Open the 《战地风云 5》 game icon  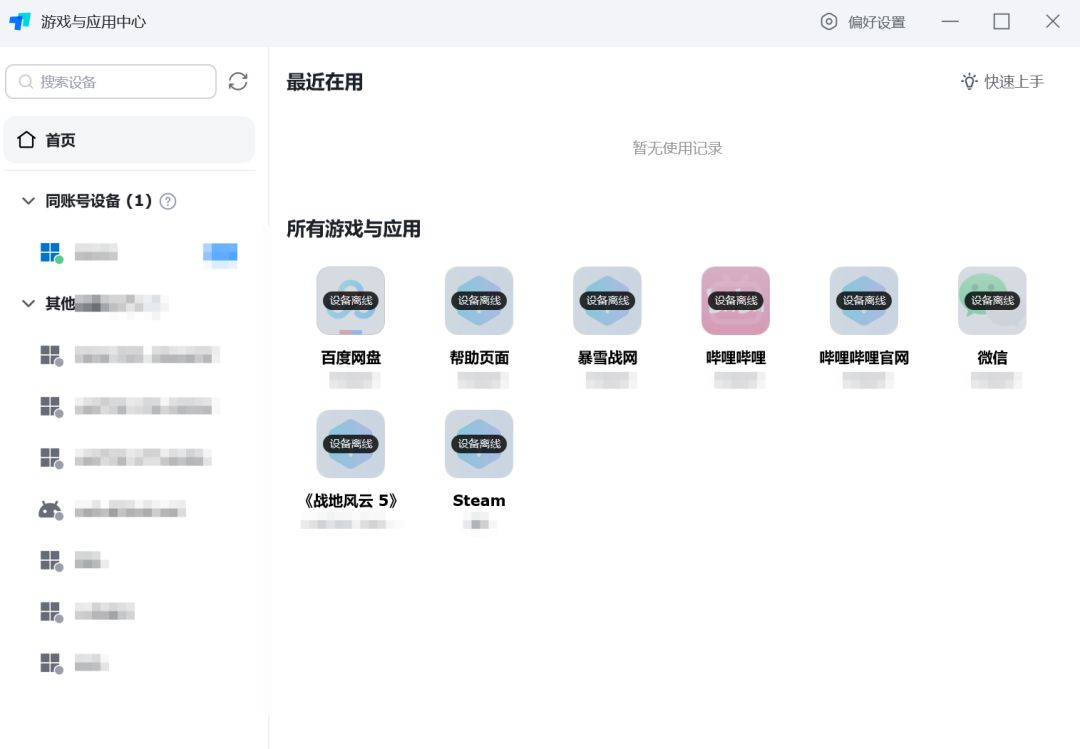(351, 444)
